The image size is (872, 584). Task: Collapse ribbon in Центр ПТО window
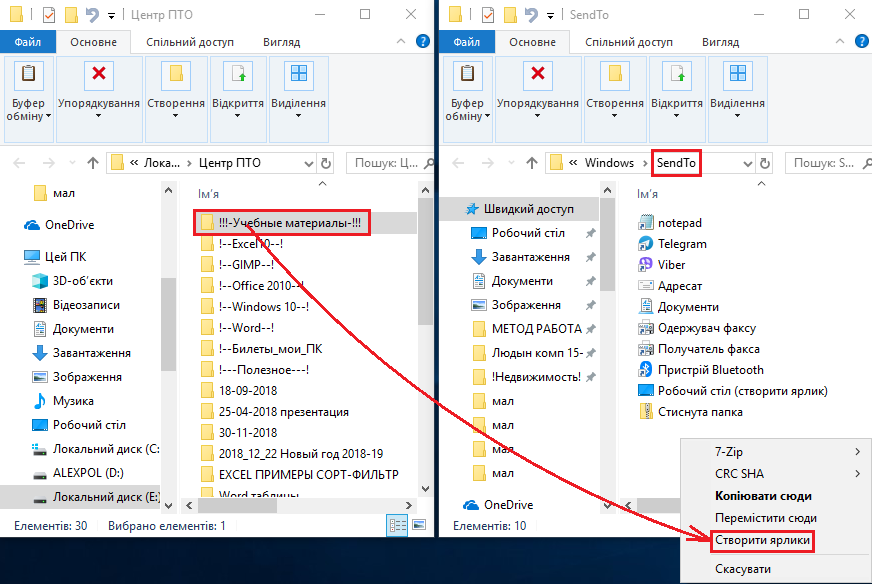tap(401, 41)
